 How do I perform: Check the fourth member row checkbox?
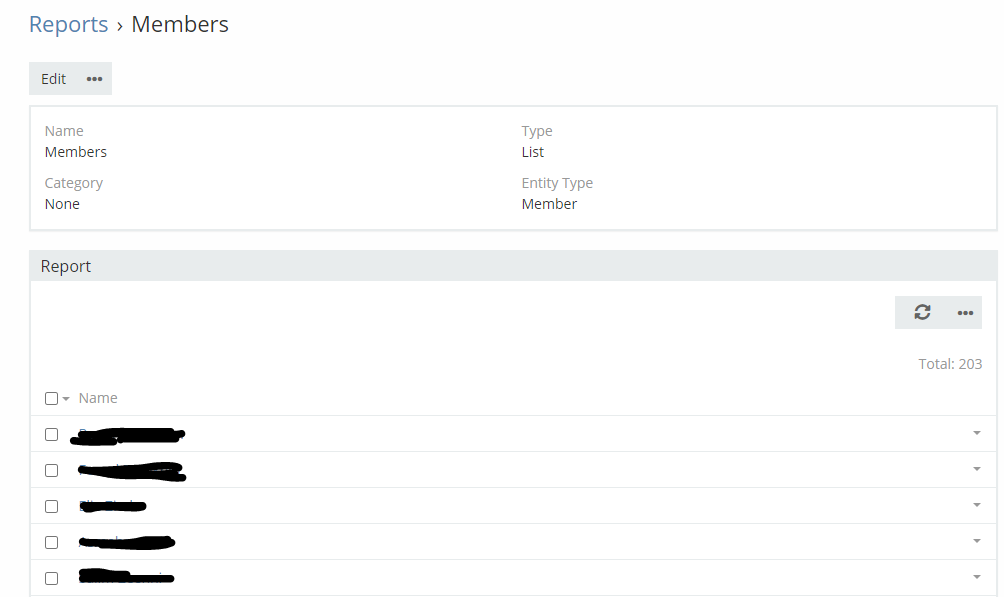click(51, 542)
